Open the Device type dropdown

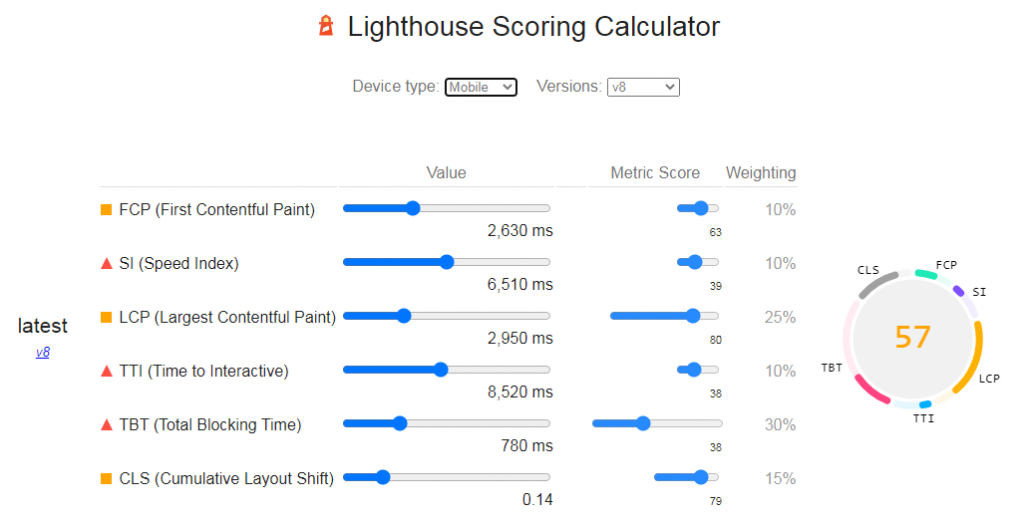[x=481, y=87]
